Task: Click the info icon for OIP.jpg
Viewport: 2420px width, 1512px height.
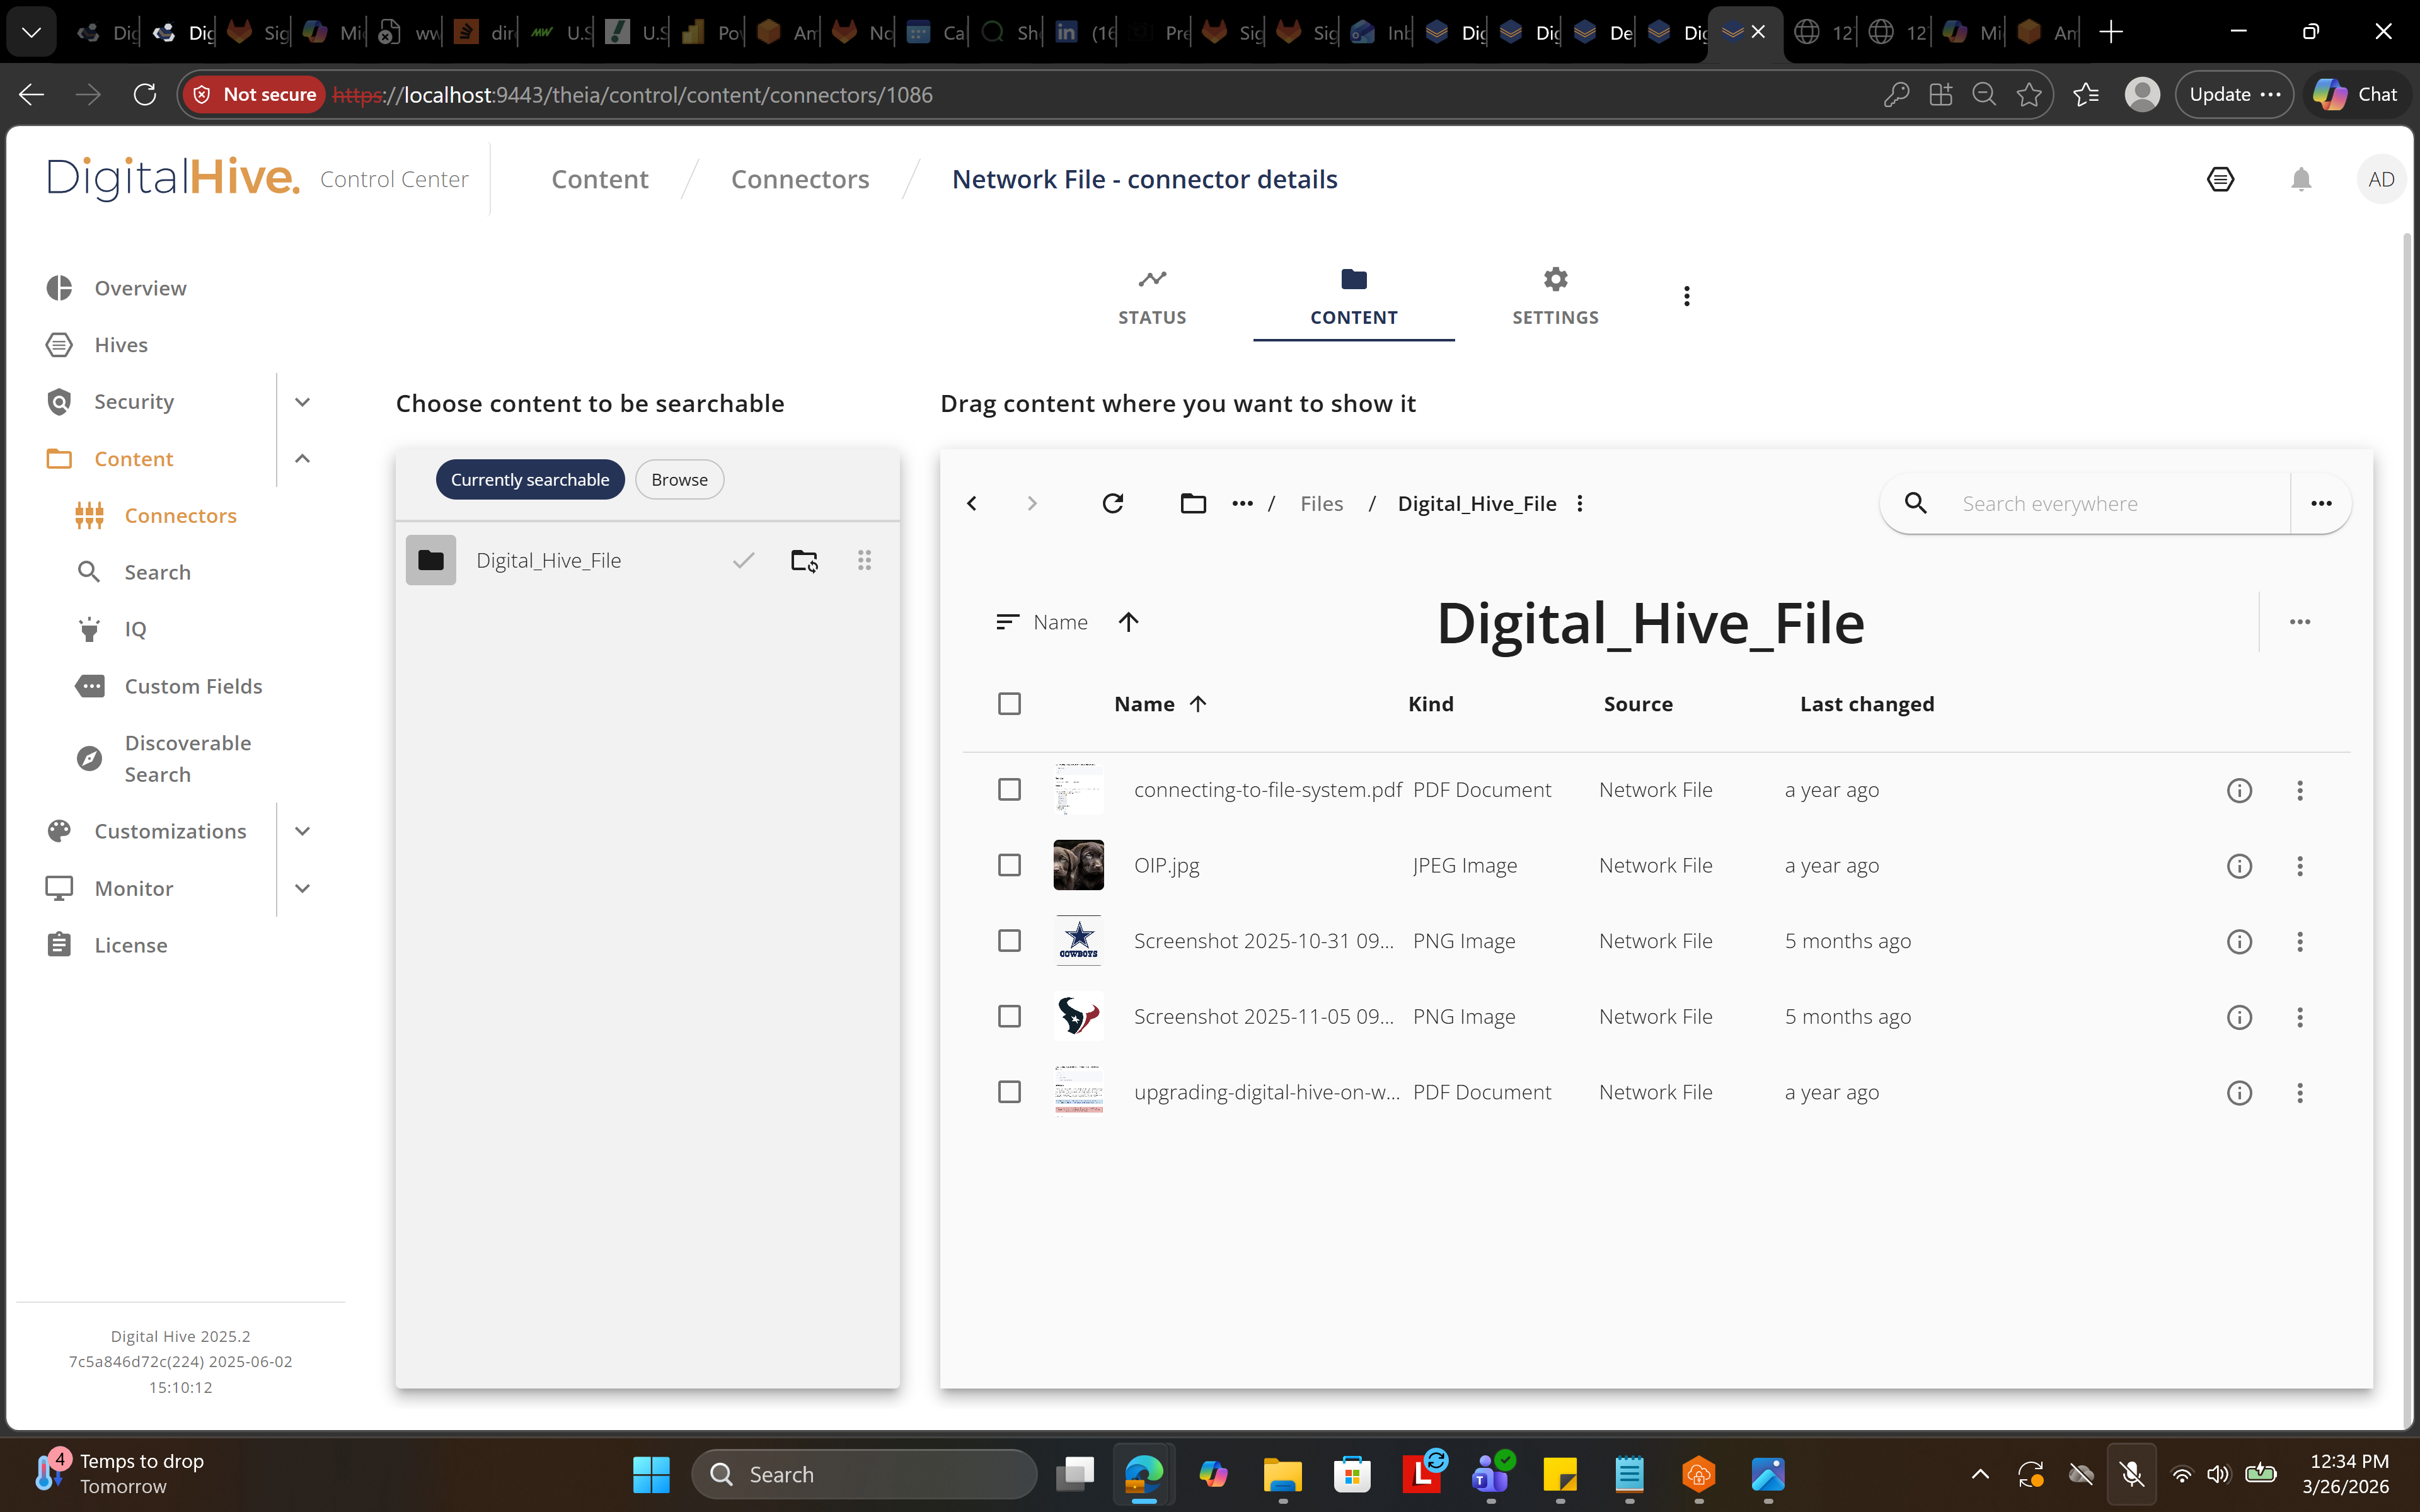Action: (x=2239, y=866)
